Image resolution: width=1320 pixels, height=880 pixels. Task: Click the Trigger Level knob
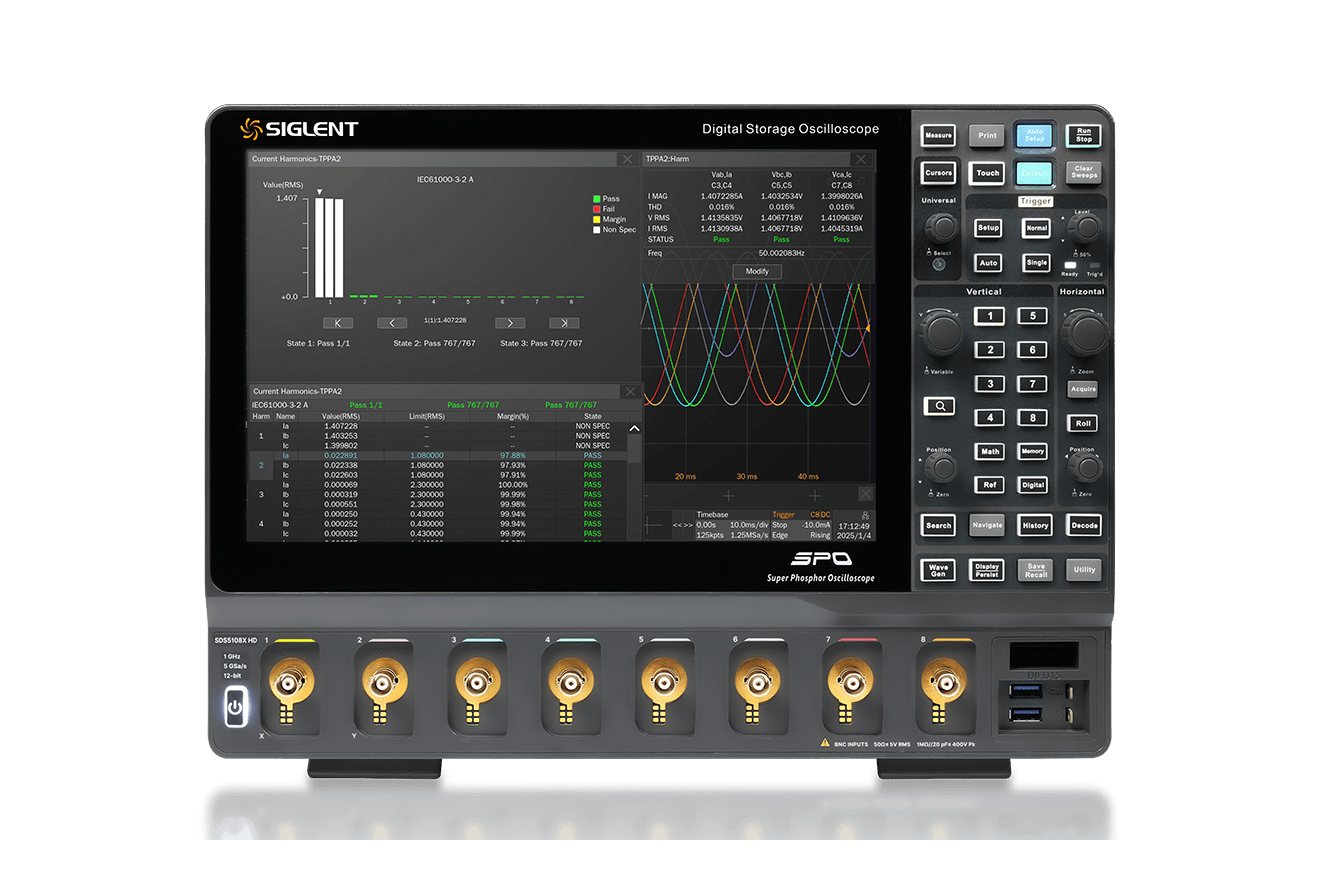1082,229
